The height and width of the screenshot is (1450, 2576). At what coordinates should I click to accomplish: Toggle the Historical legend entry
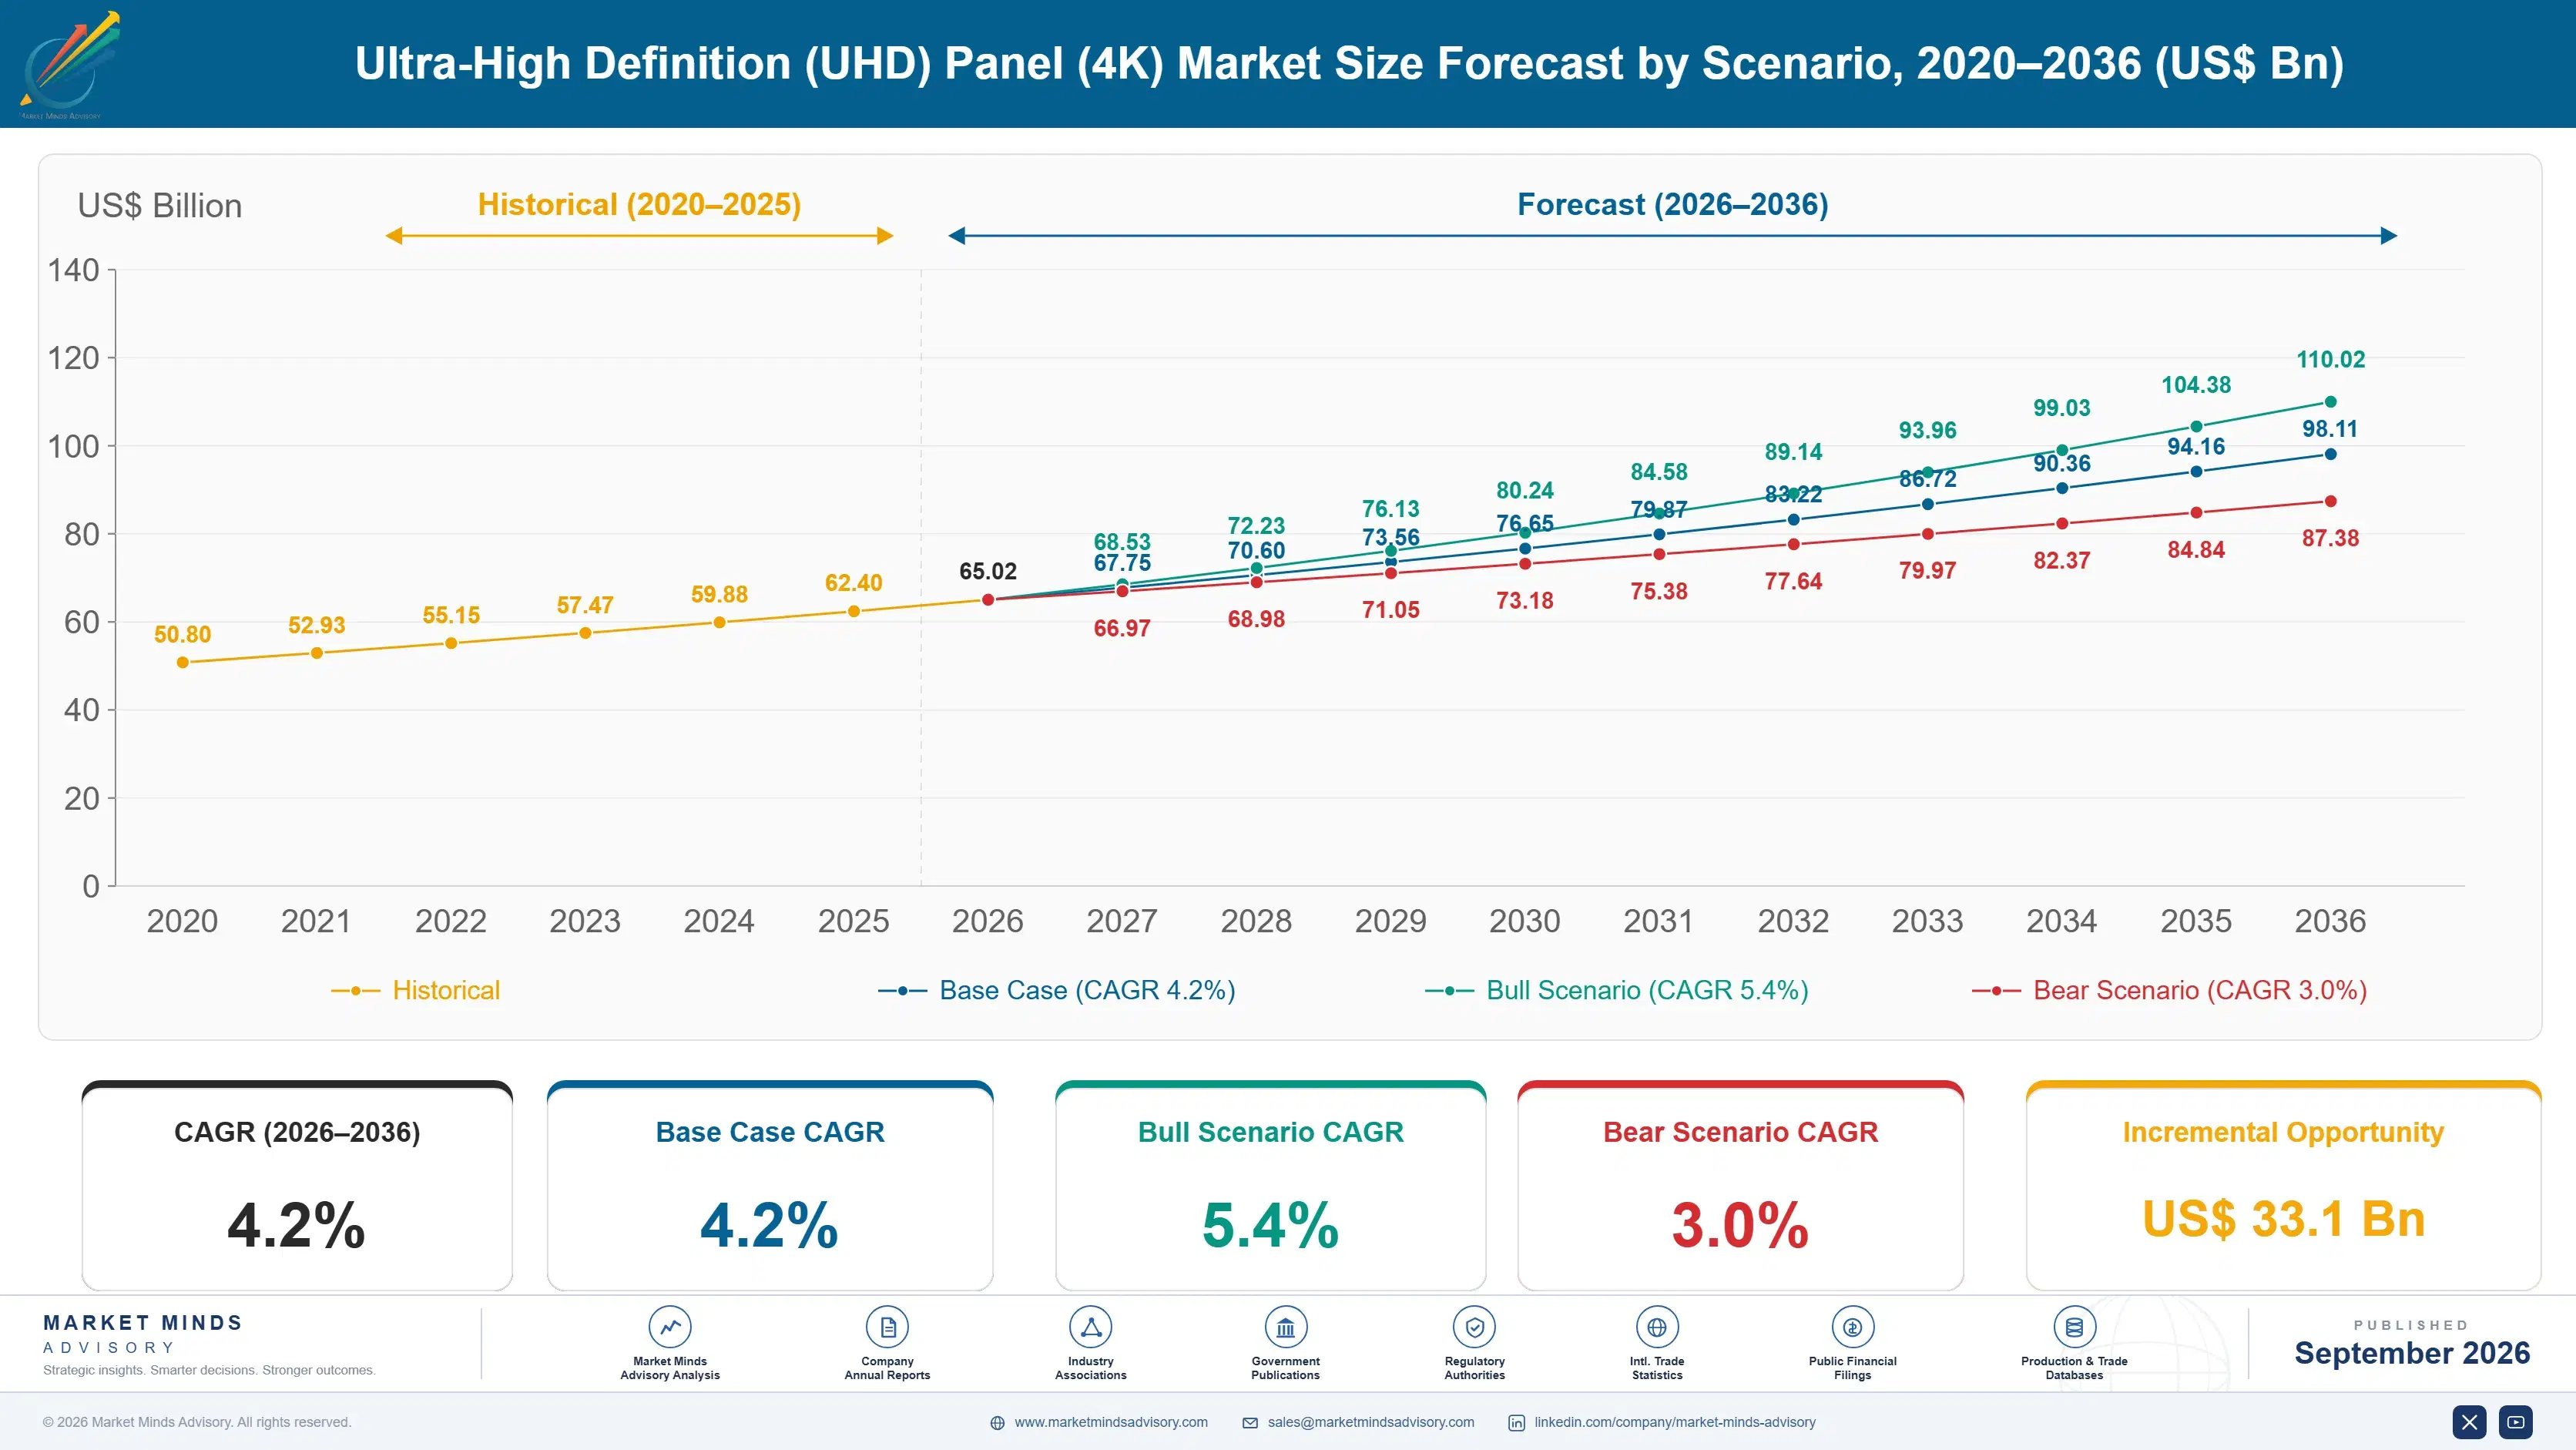point(416,990)
